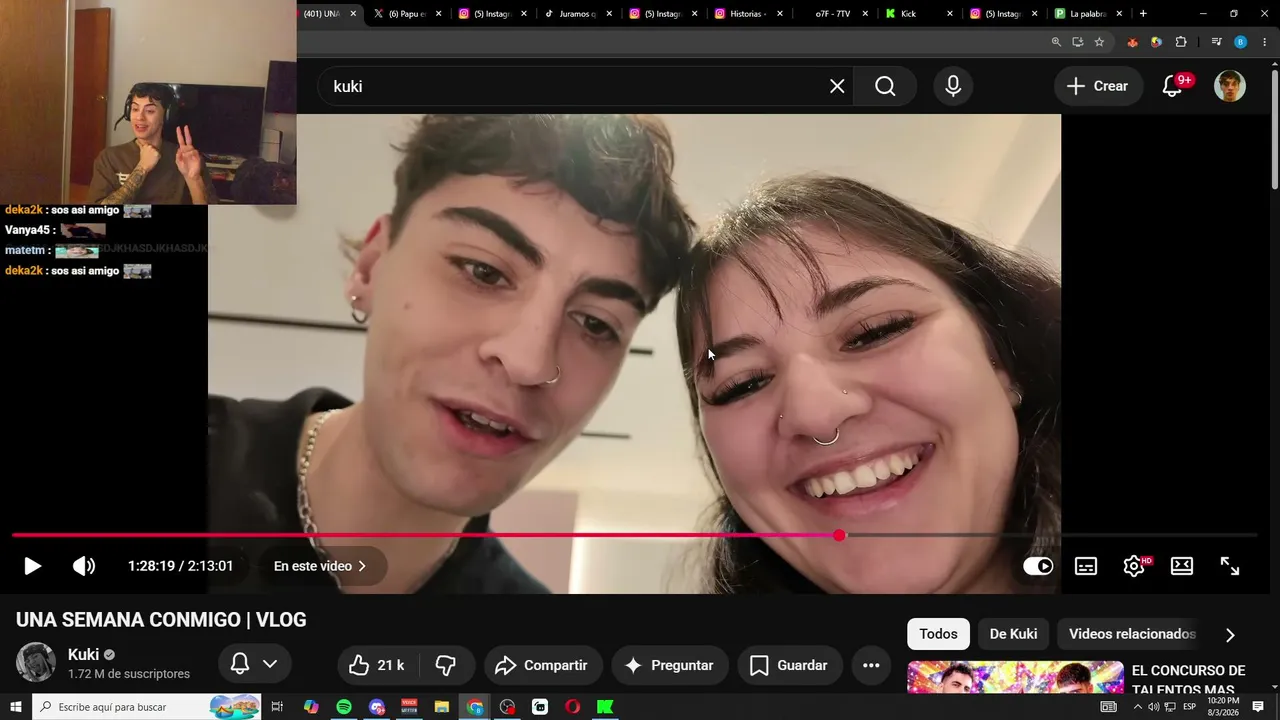Select the Todos filter chip
This screenshot has width=1280, height=720.
pos(938,634)
